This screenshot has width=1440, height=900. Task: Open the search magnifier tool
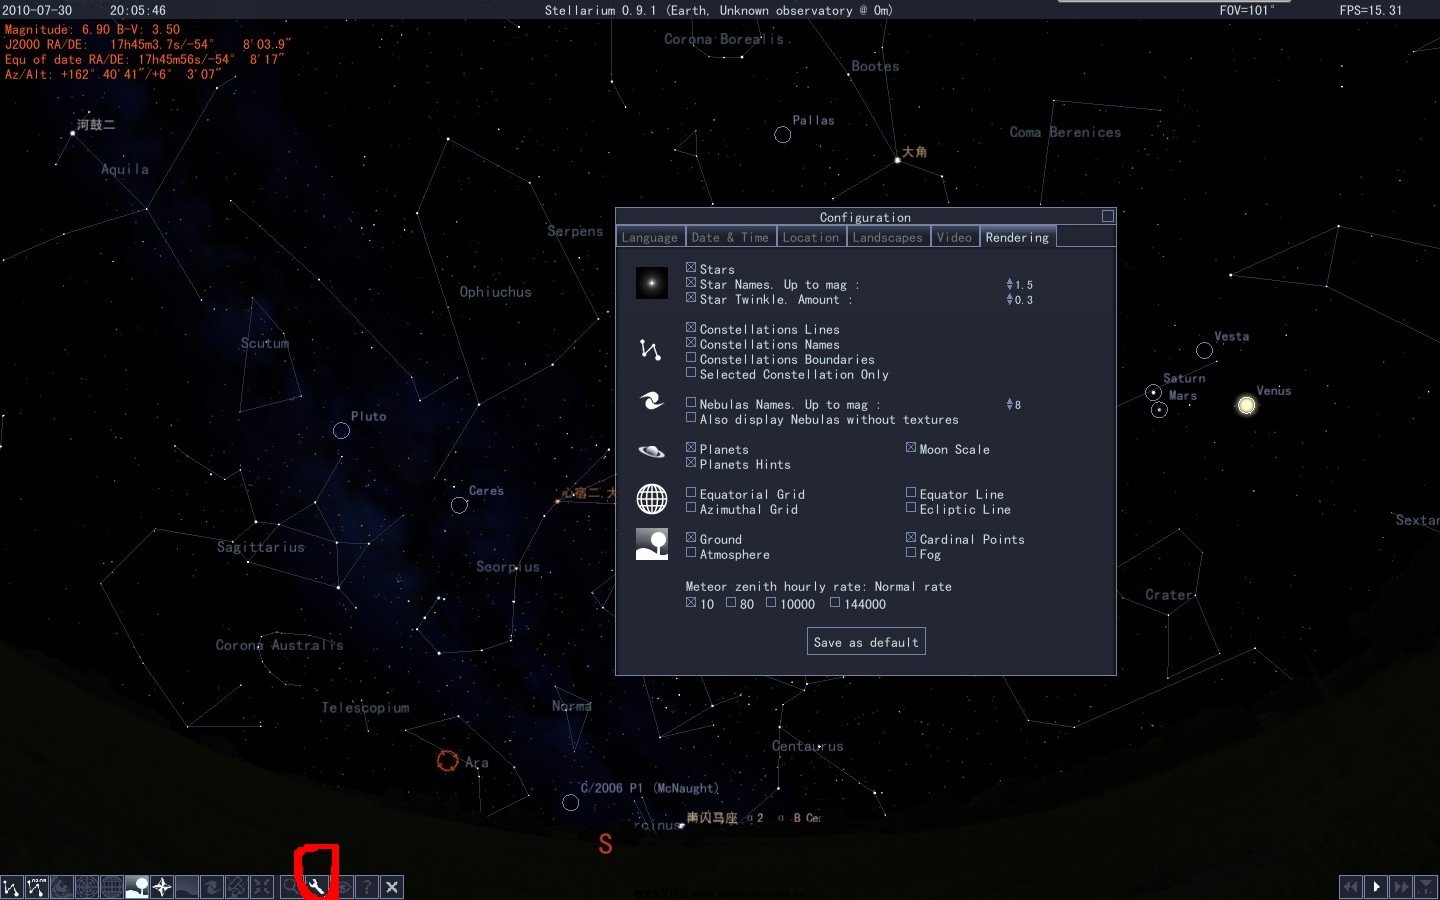[x=292, y=887]
